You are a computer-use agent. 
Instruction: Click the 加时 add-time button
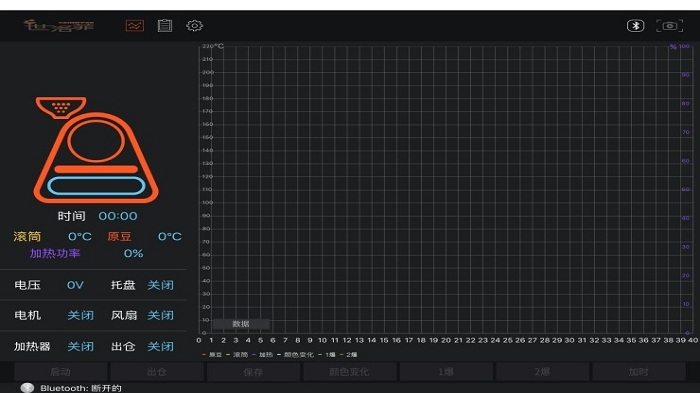[639, 372]
